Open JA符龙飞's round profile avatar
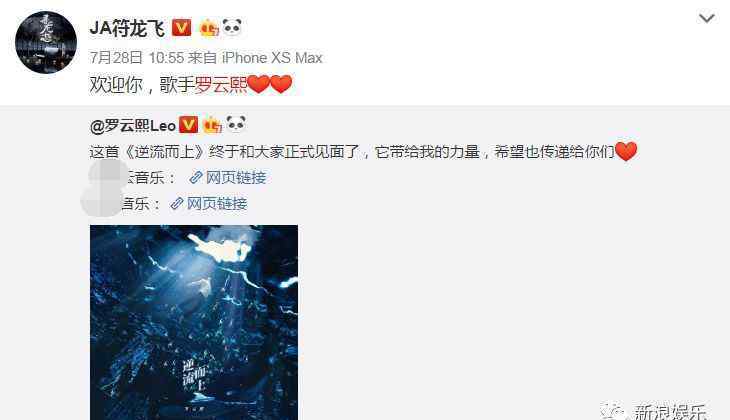Viewport: 730px width, 420px height. coord(46,42)
